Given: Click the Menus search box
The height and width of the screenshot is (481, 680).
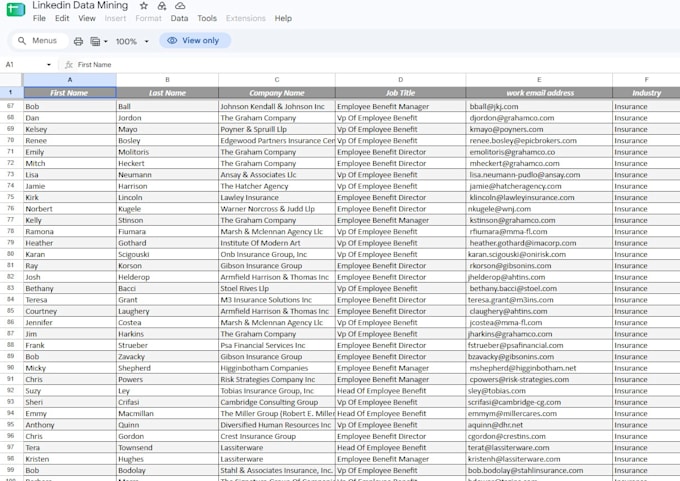Looking at the screenshot, I should click(x=40, y=40).
